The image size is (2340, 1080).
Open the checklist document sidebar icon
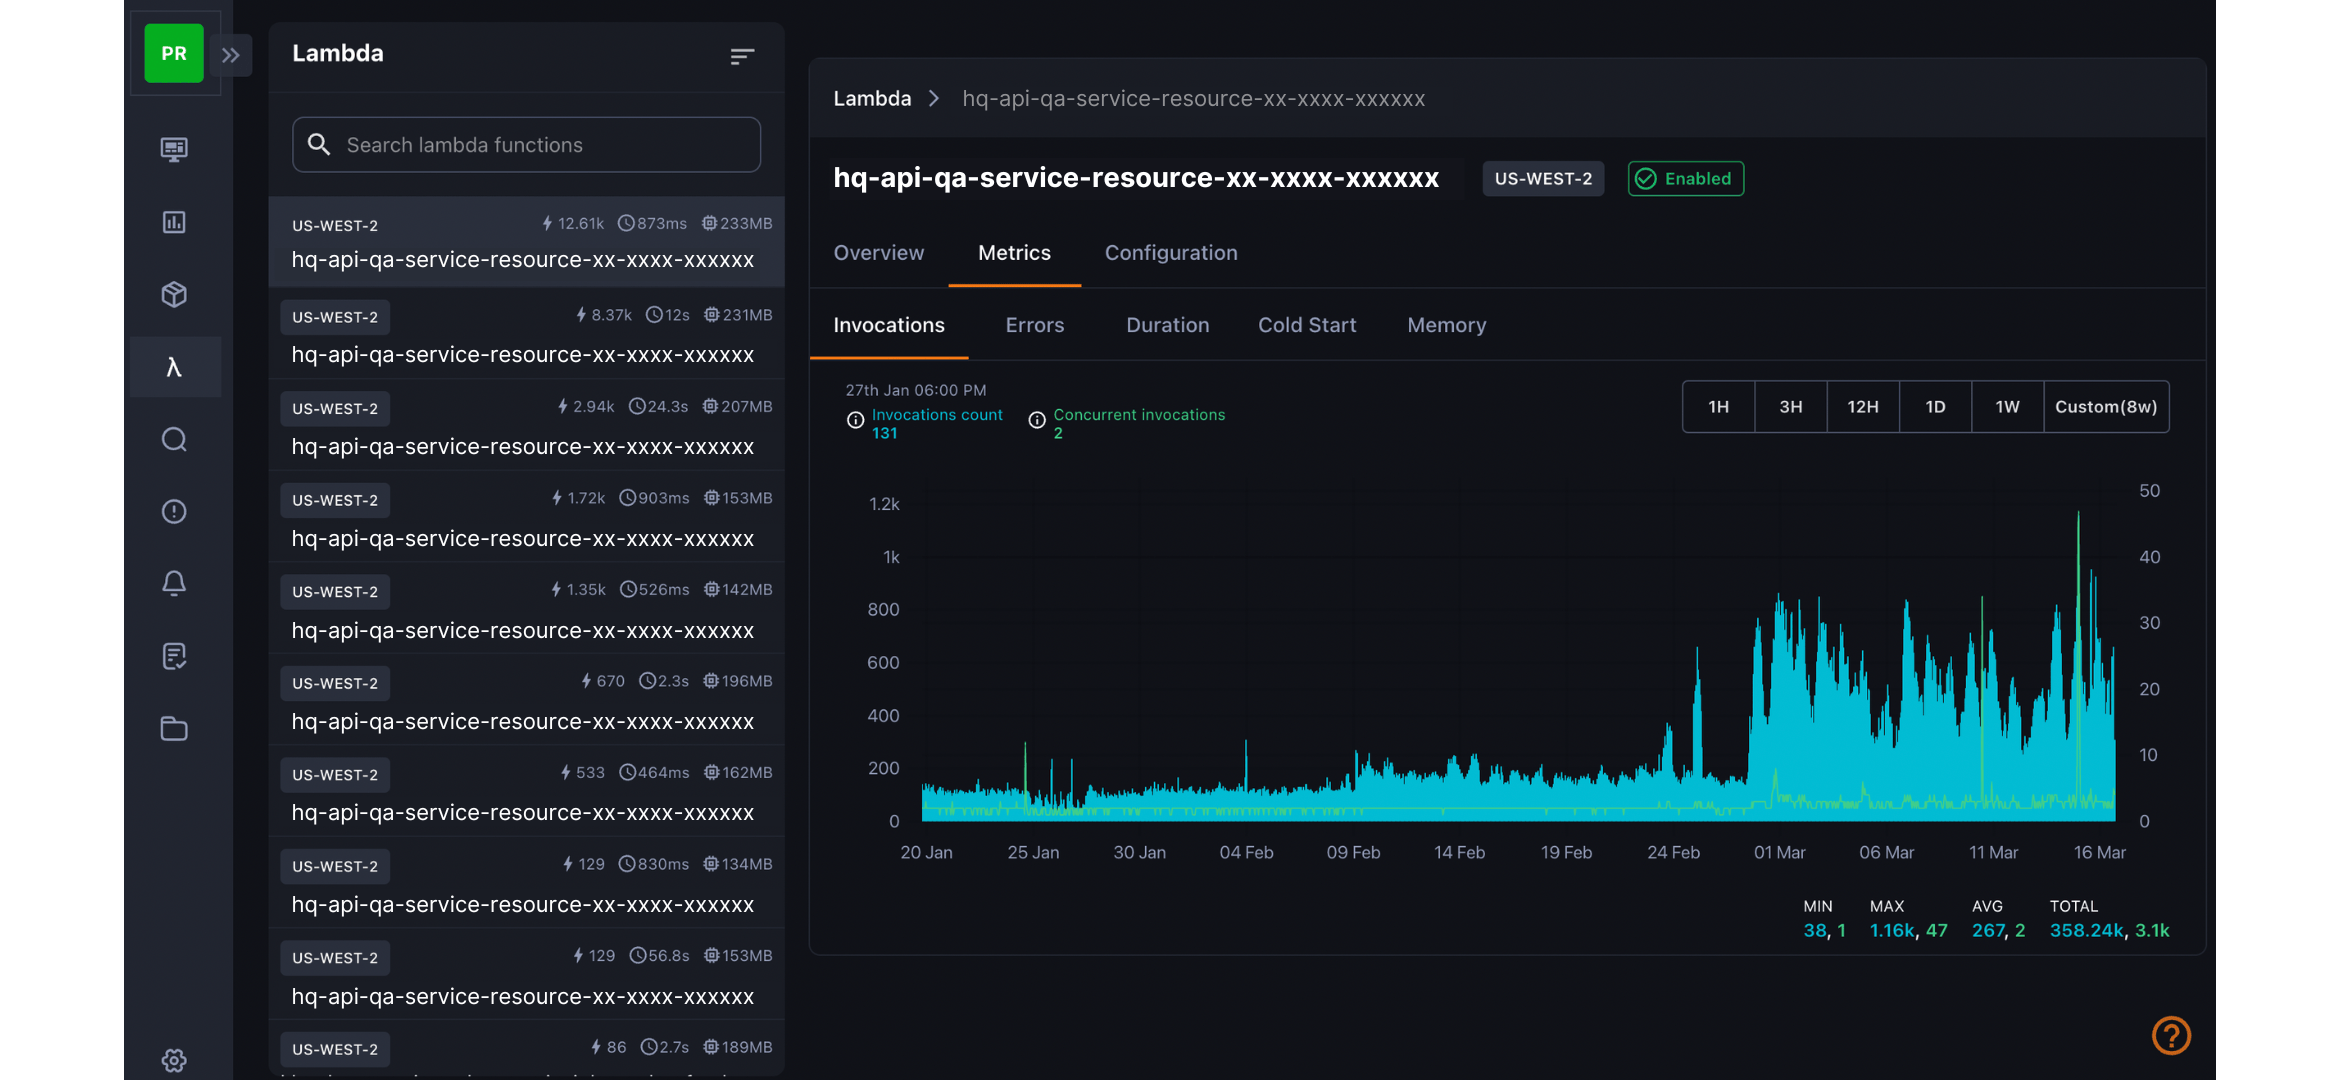click(x=174, y=656)
